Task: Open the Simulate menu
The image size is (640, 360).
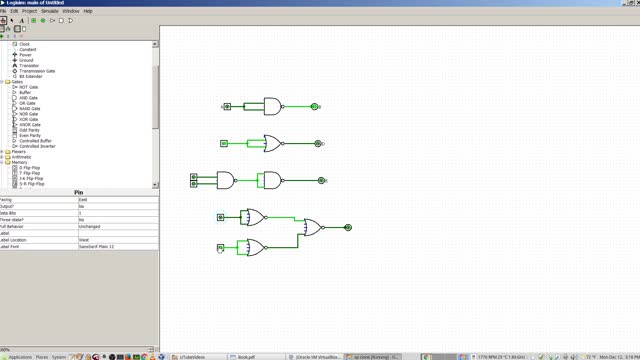Action: (50, 11)
